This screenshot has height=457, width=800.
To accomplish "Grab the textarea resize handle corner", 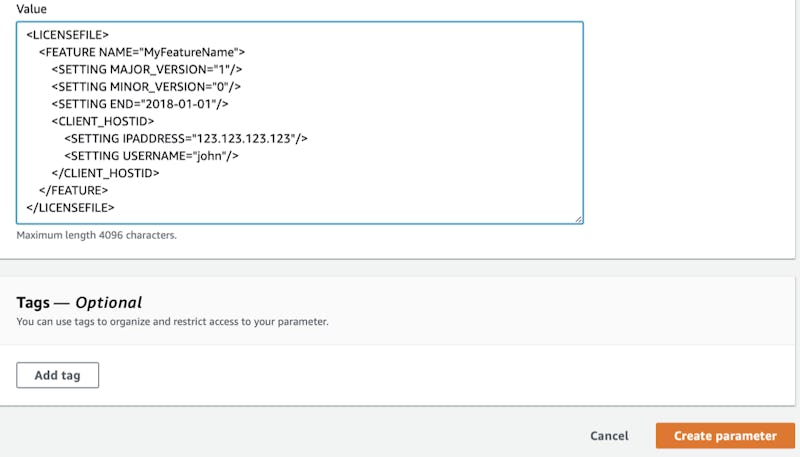I will tap(578, 218).
